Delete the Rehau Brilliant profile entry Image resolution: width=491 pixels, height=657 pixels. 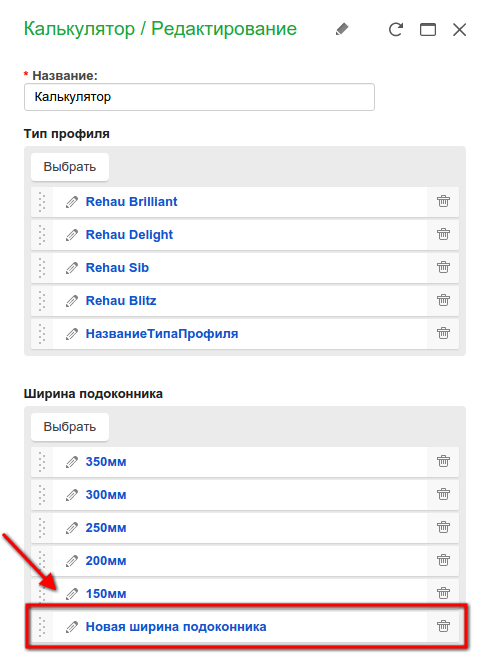point(443,202)
